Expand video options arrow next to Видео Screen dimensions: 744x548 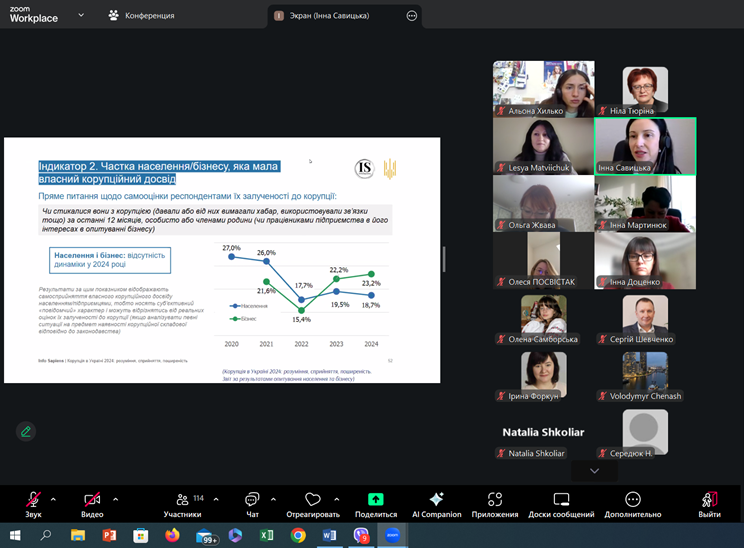pos(116,497)
